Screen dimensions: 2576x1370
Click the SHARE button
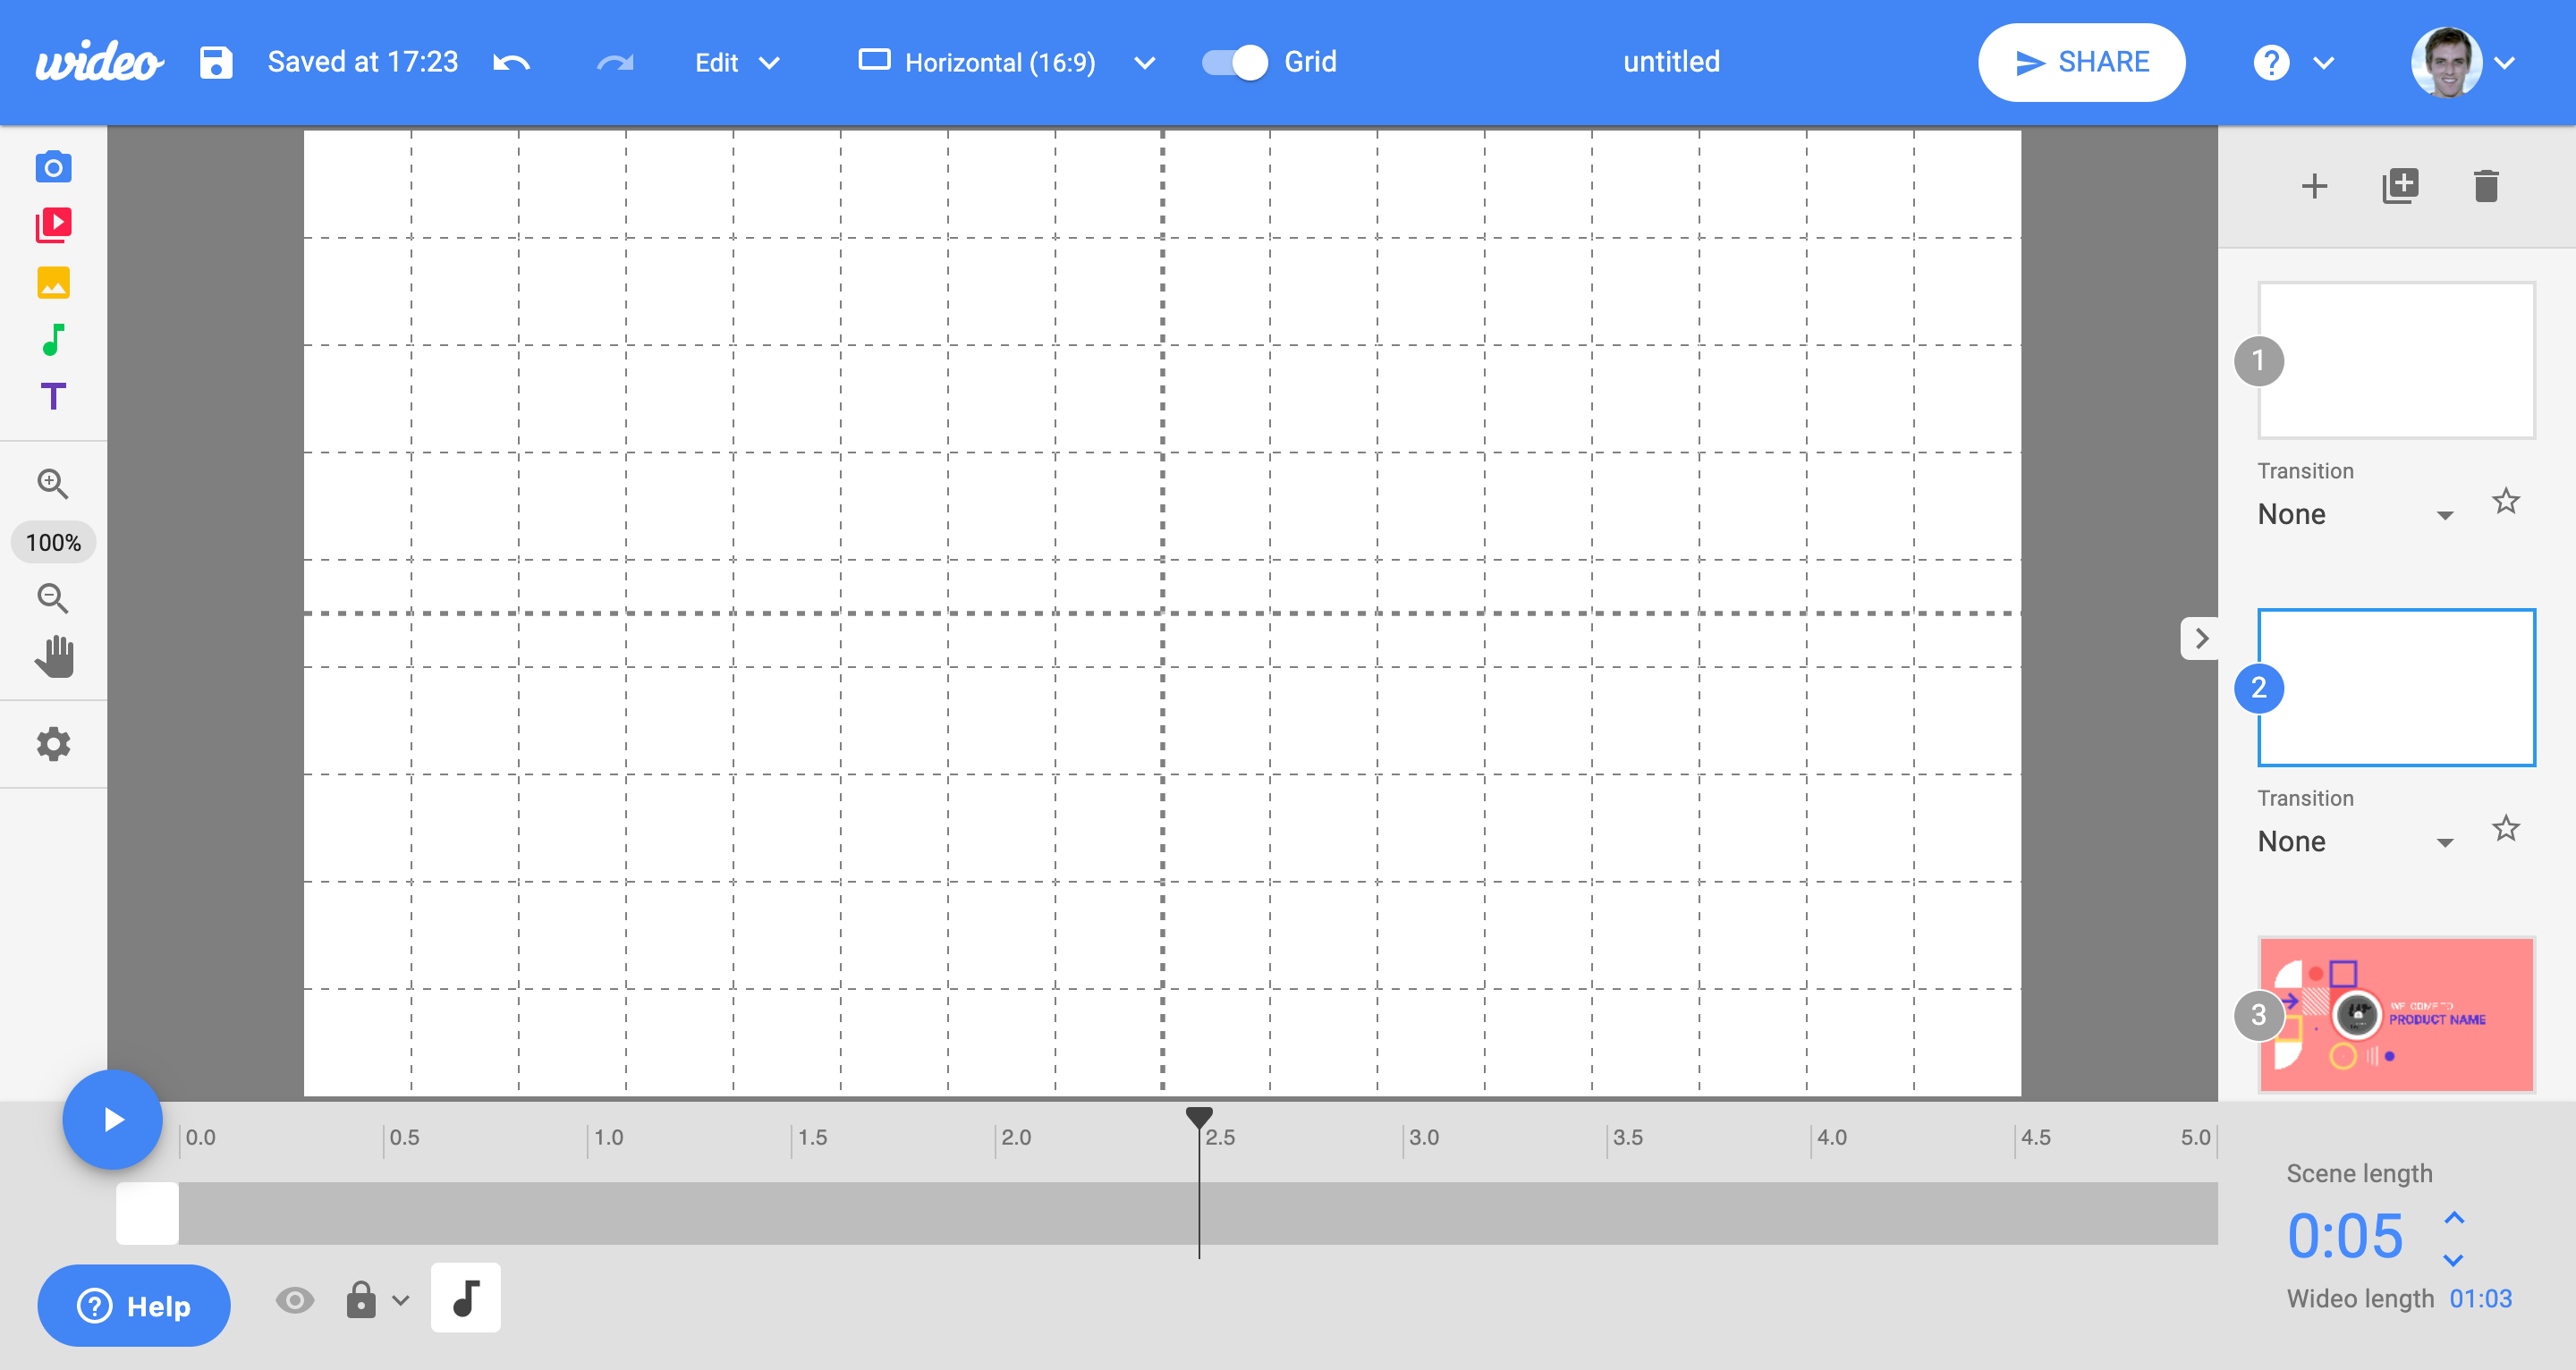click(x=2081, y=62)
